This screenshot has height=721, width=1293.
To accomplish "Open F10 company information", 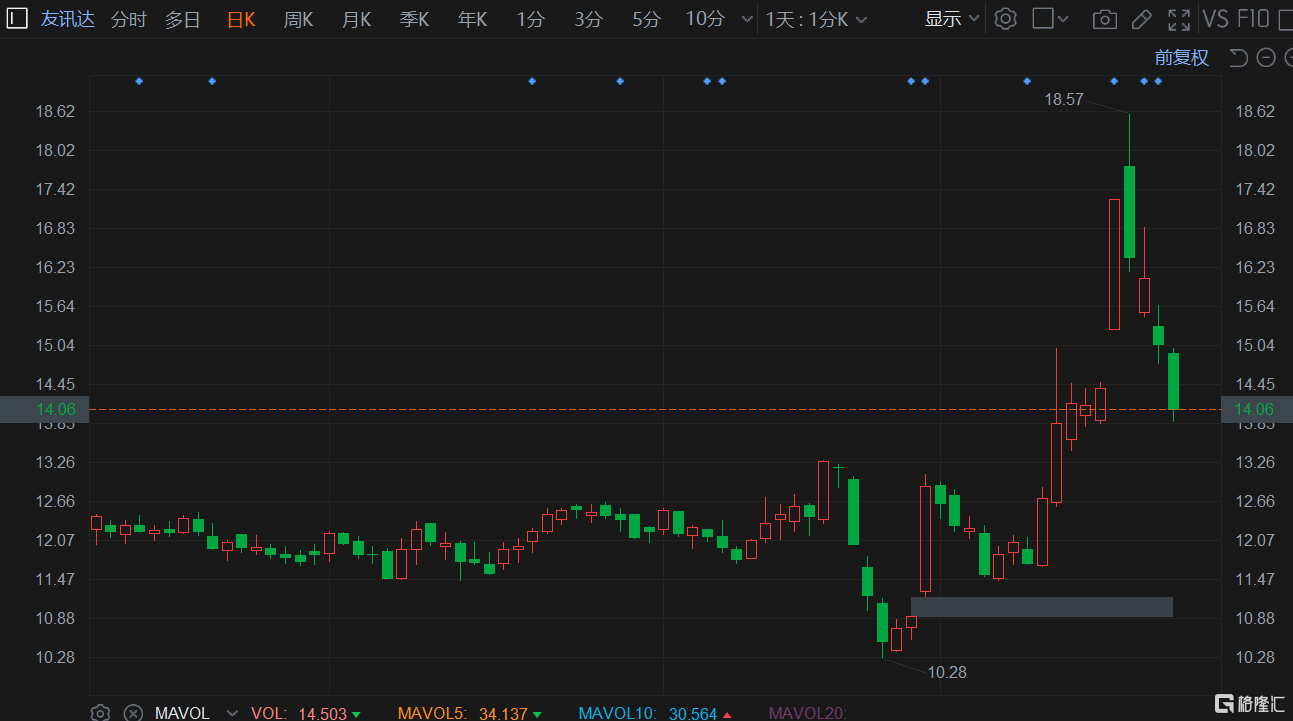I will pos(1253,19).
